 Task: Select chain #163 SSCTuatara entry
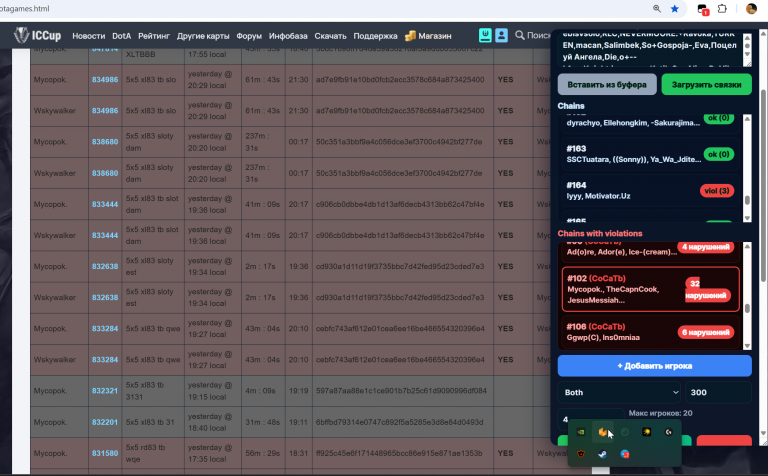pos(650,154)
